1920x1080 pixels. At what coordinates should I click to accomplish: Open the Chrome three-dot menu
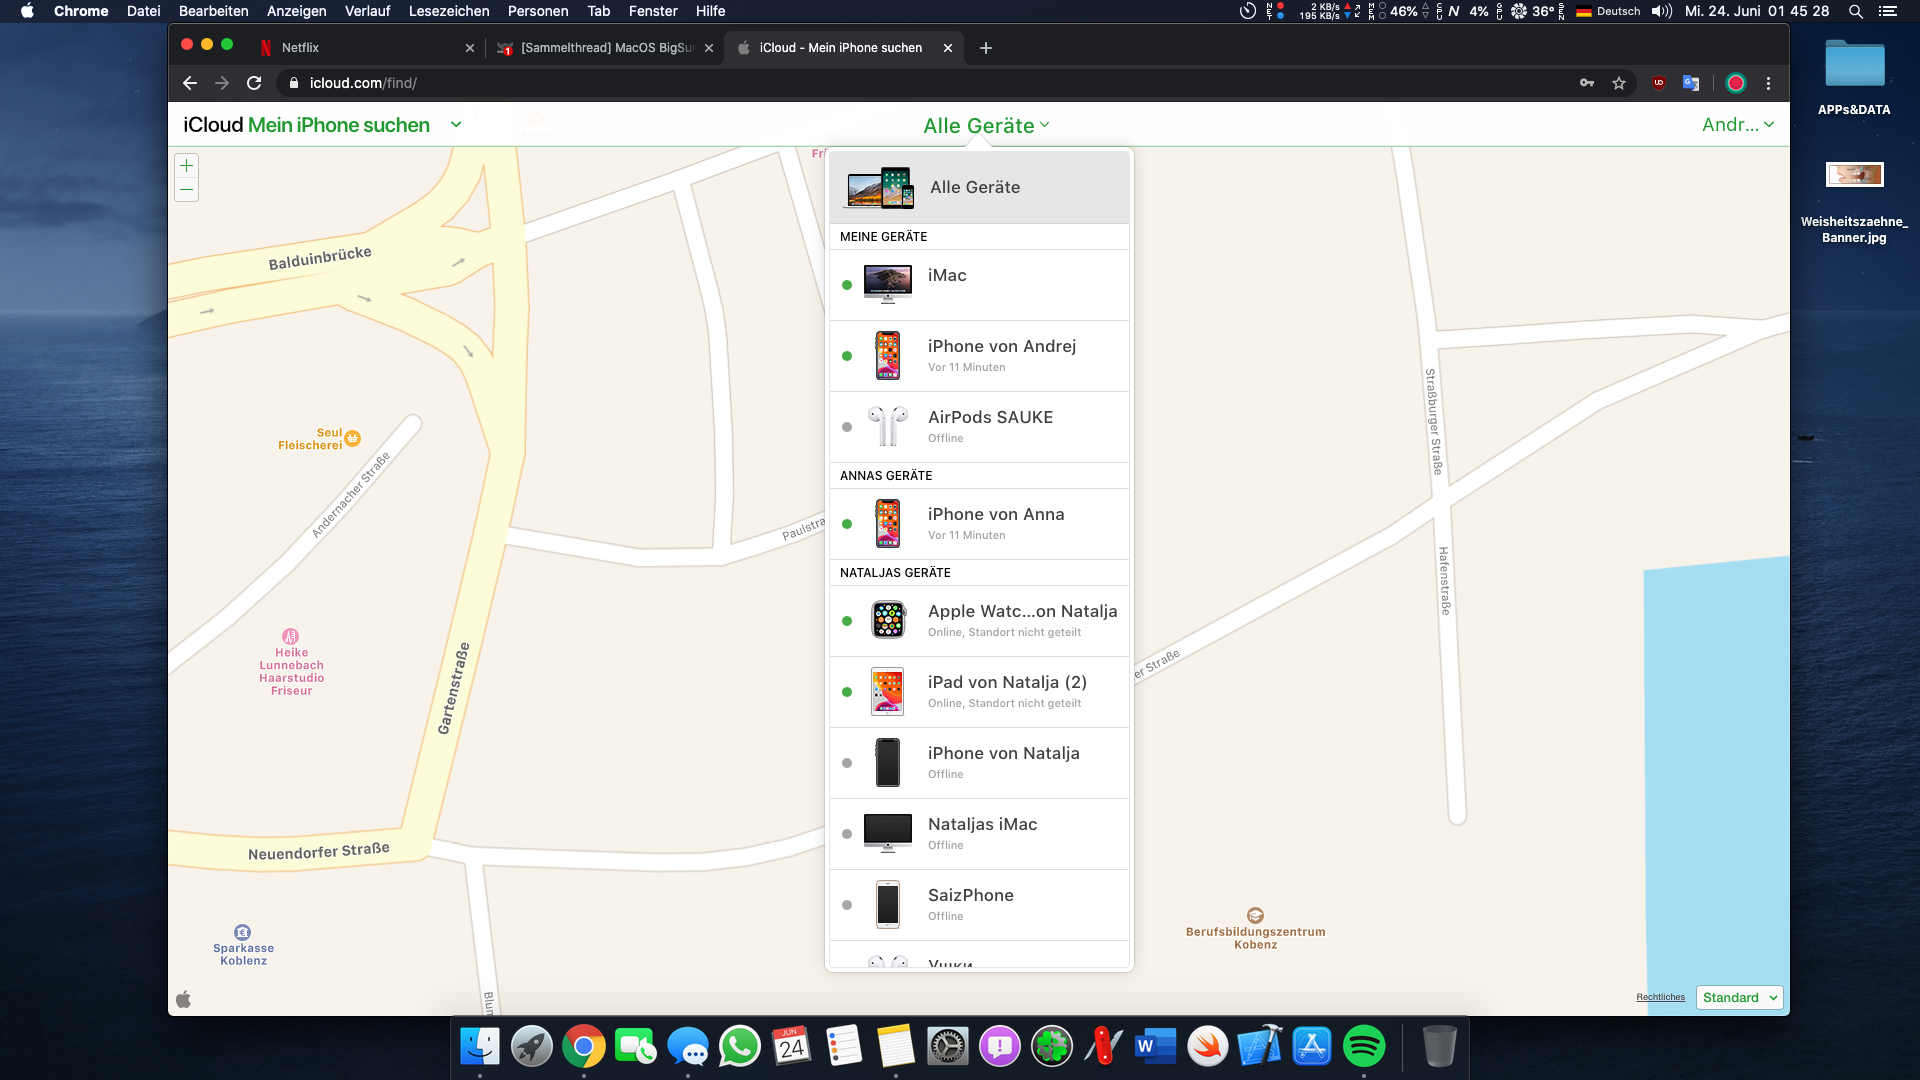pos(1768,83)
